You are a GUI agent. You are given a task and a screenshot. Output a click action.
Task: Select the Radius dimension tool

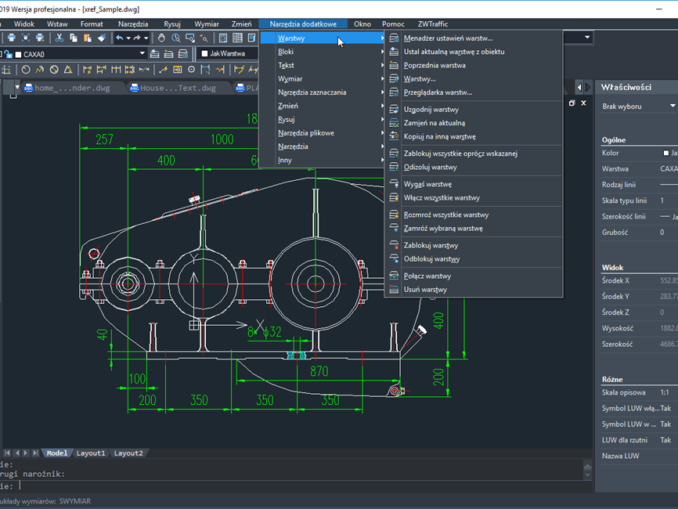point(26,70)
